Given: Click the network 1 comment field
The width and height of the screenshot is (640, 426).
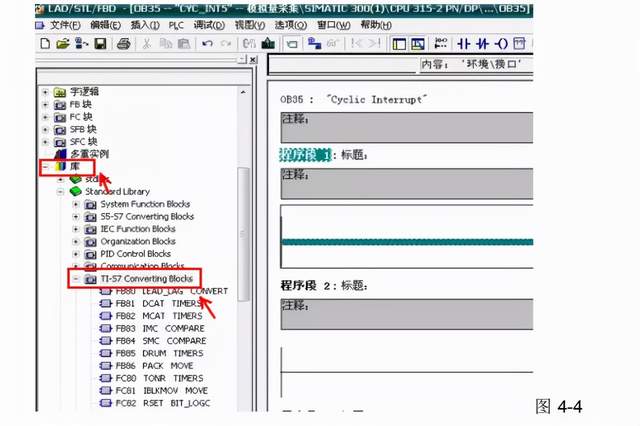Looking at the screenshot, I should 407,184.
